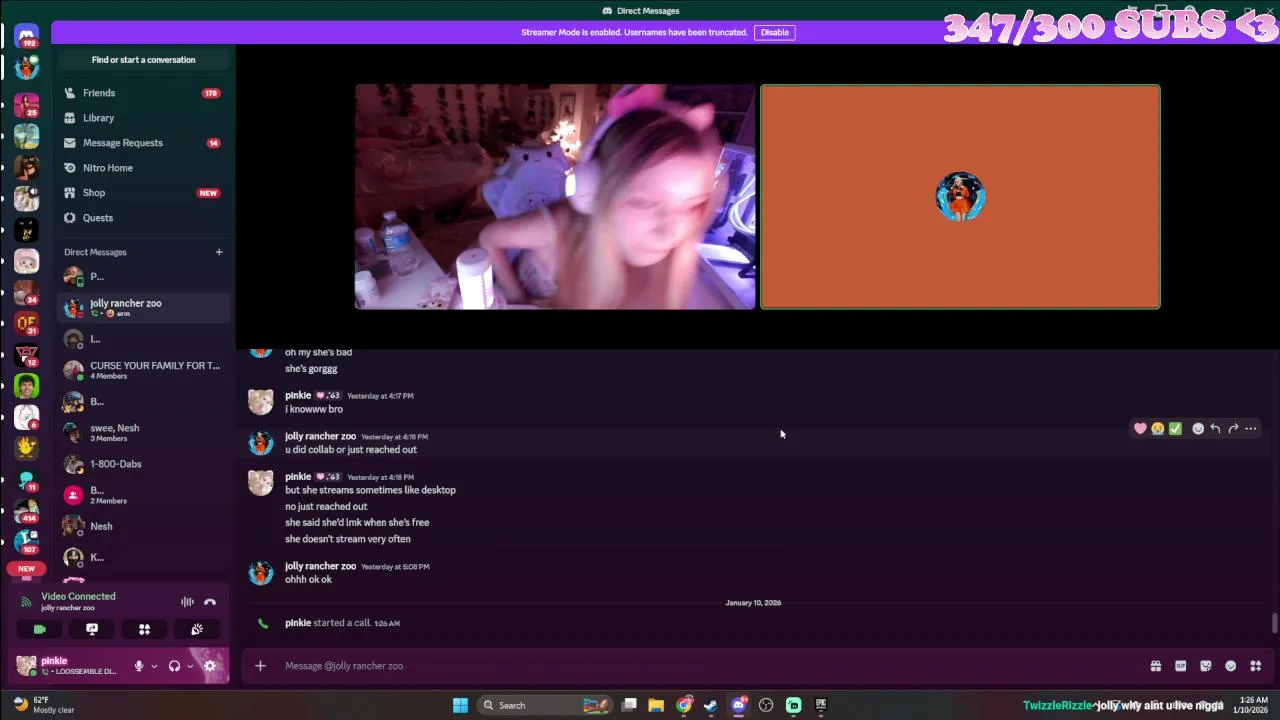This screenshot has height=720, width=1280.
Task: Forward the message
Action: 1233,429
